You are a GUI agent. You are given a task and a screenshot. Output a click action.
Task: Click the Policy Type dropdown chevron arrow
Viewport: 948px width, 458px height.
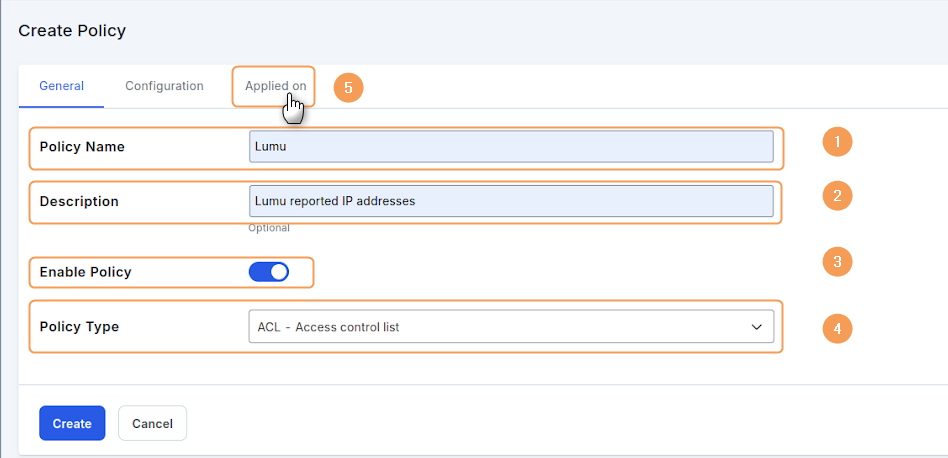756,327
